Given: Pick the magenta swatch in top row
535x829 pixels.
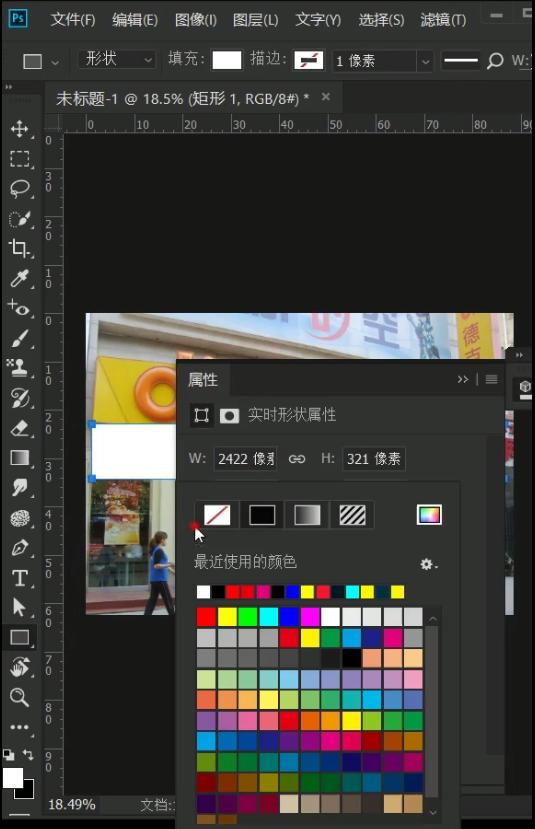Looking at the screenshot, I should pyautogui.click(x=310, y=616).
